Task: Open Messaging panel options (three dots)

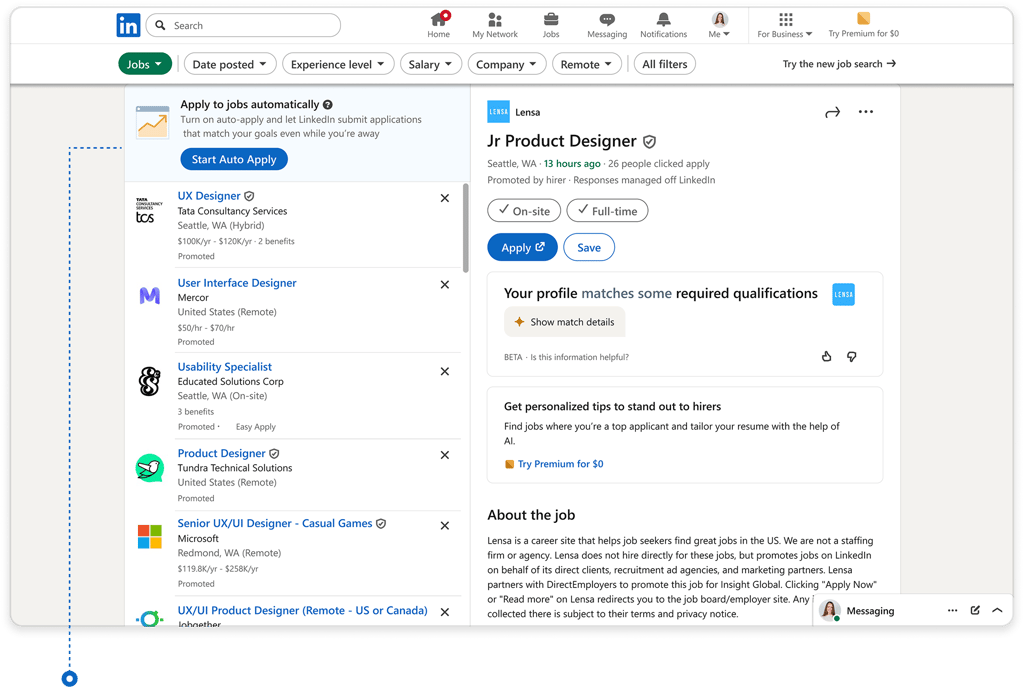Action: click(x=952, y=611)
